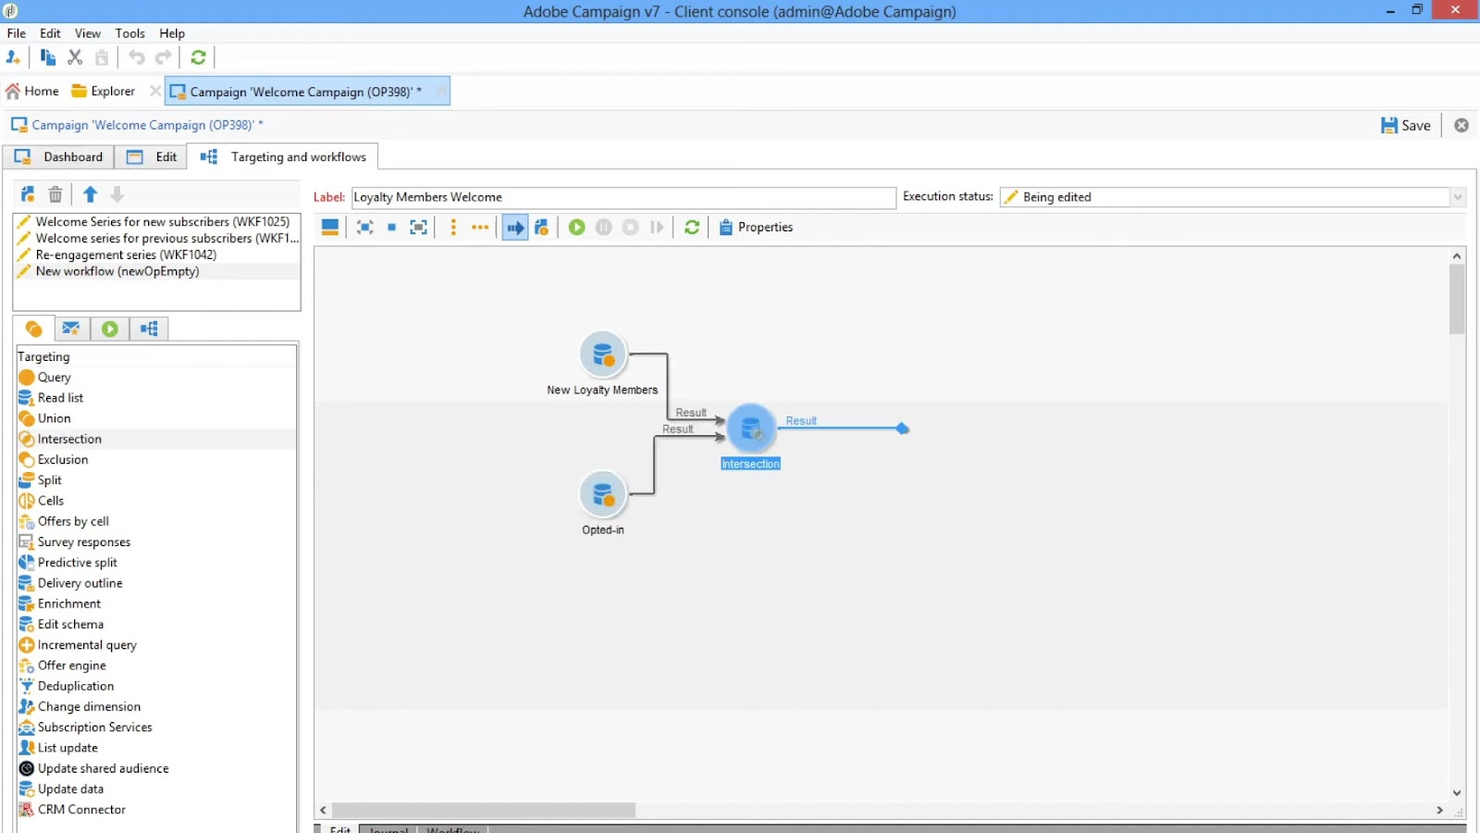Save the campaign

tap(1406, 125)
